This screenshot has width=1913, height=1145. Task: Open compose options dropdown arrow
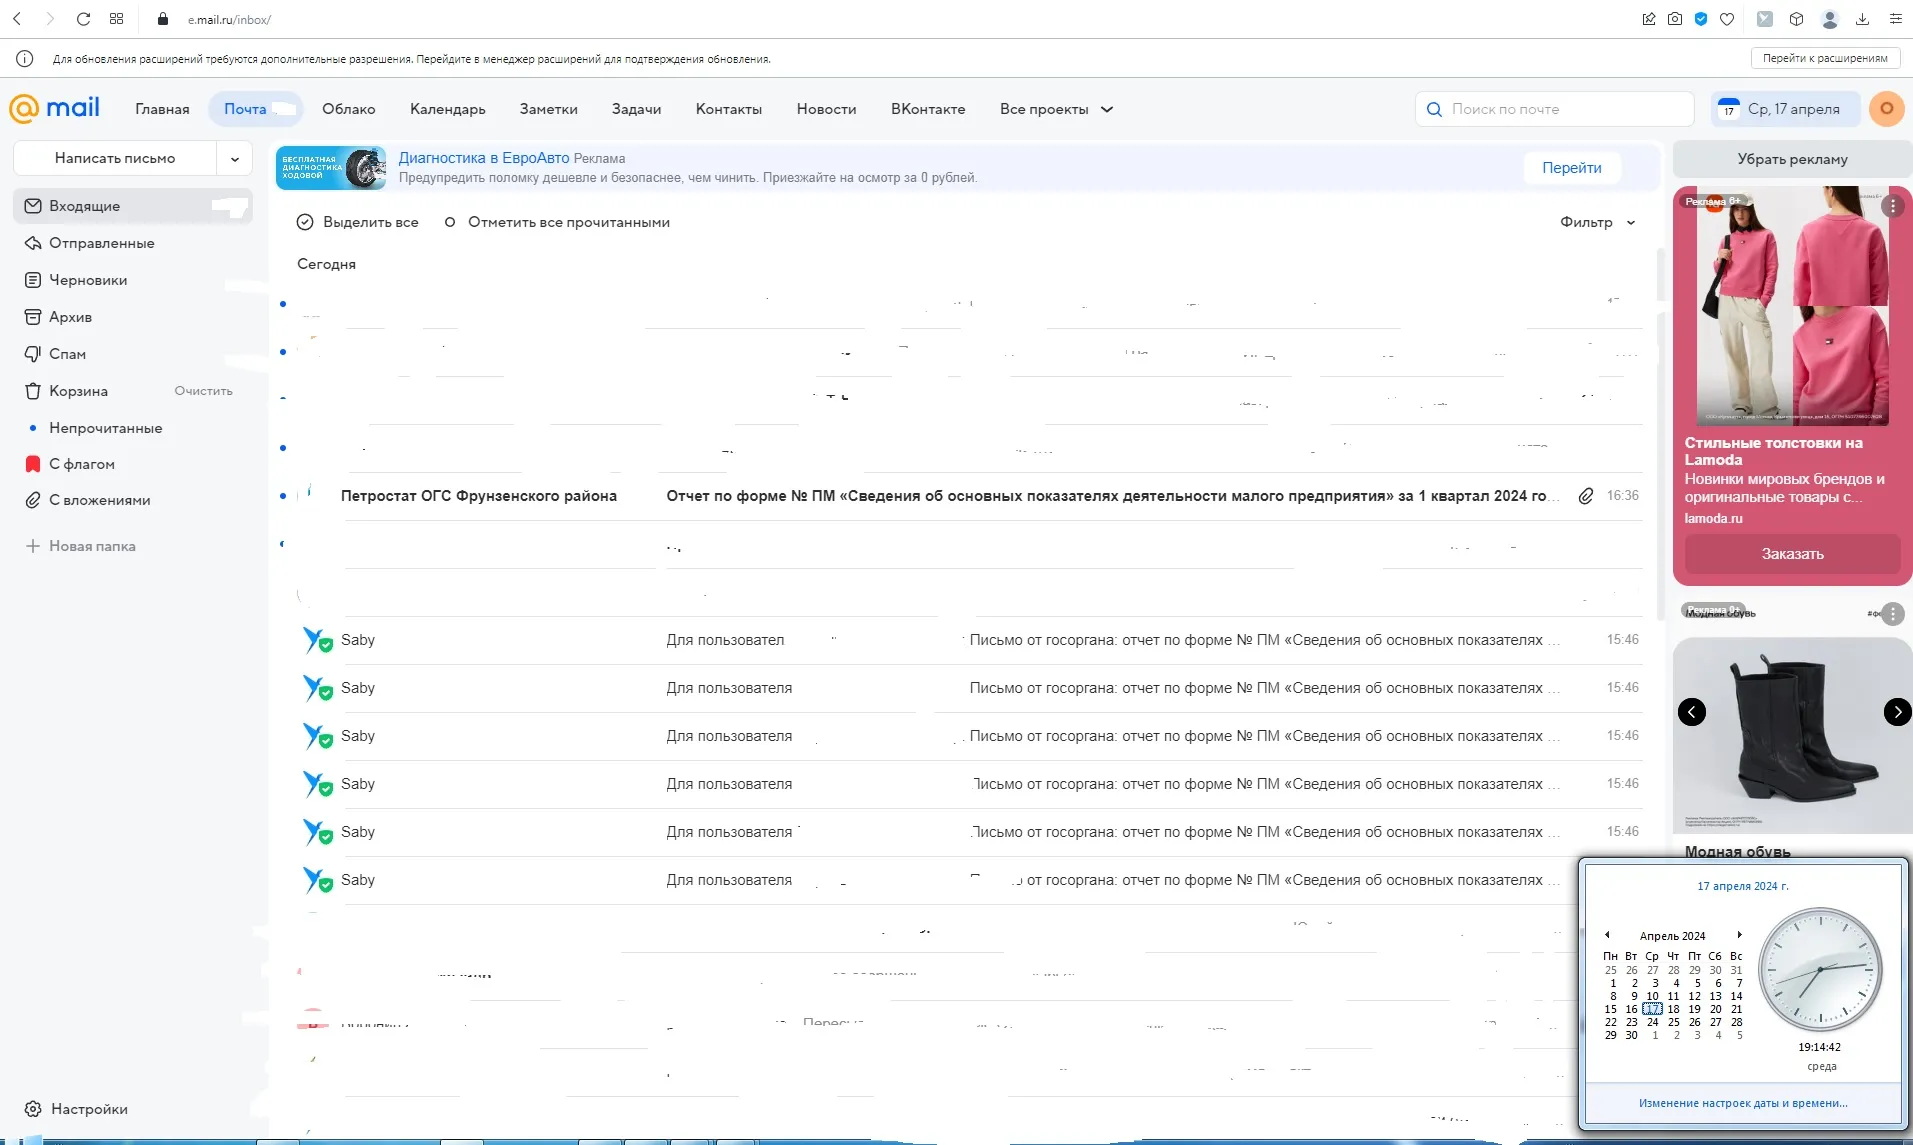(235, 158)
